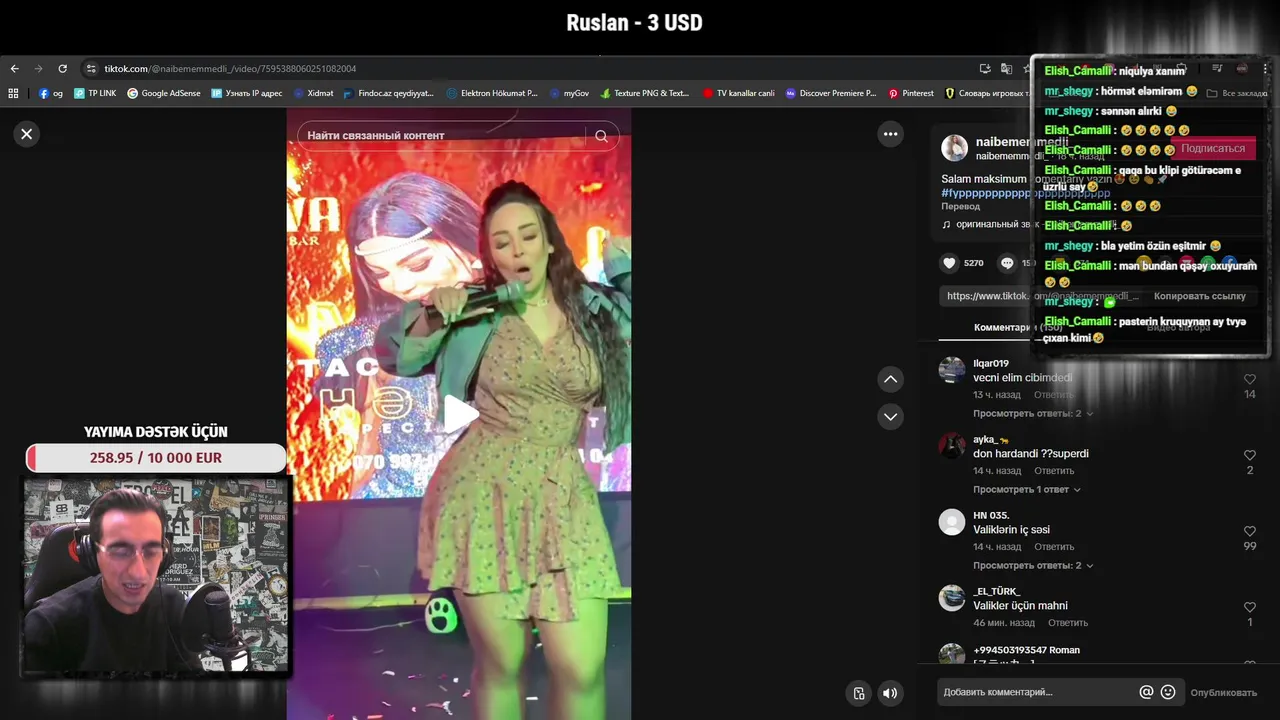Open the Texture PNG & Text bookmark
The image size is (1280, 720).
point(644,93)
